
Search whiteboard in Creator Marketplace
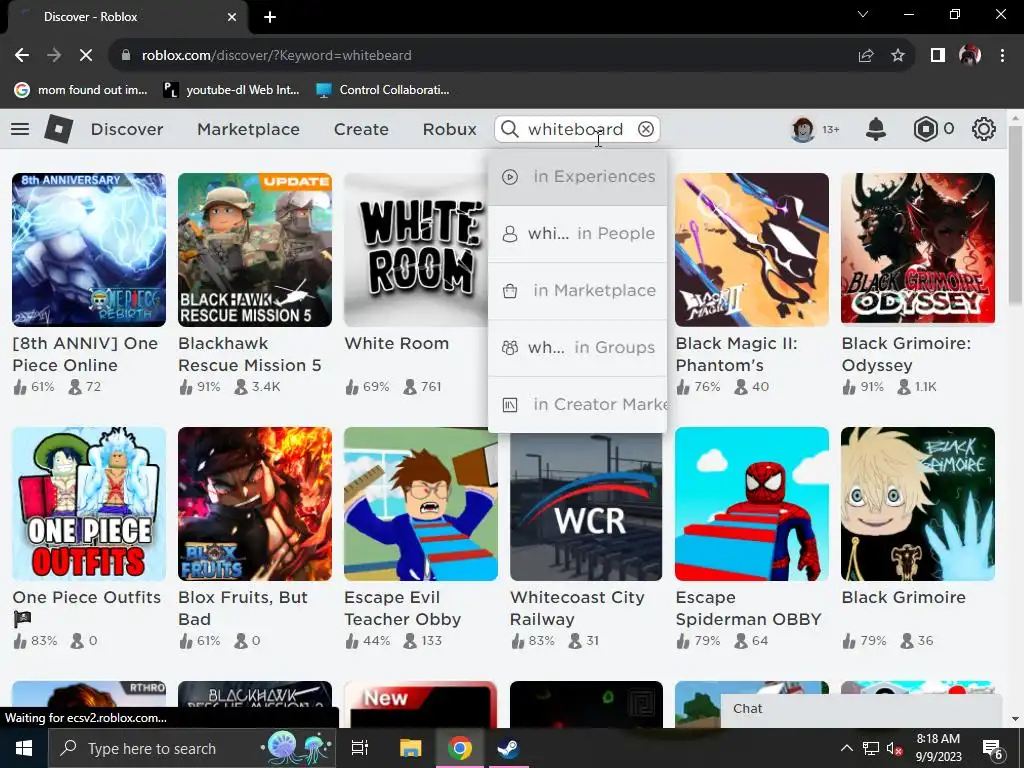577,405
